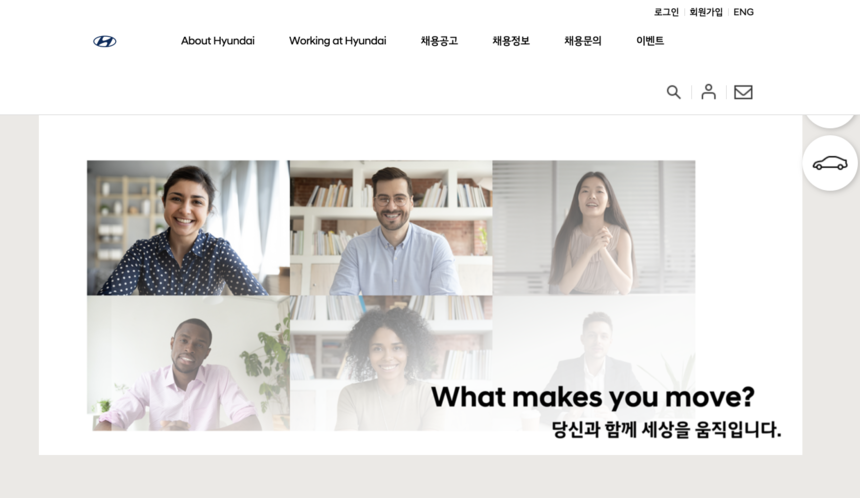Click the partially hidden round button above car
The image size is (860, 498).
pos(830,121)
